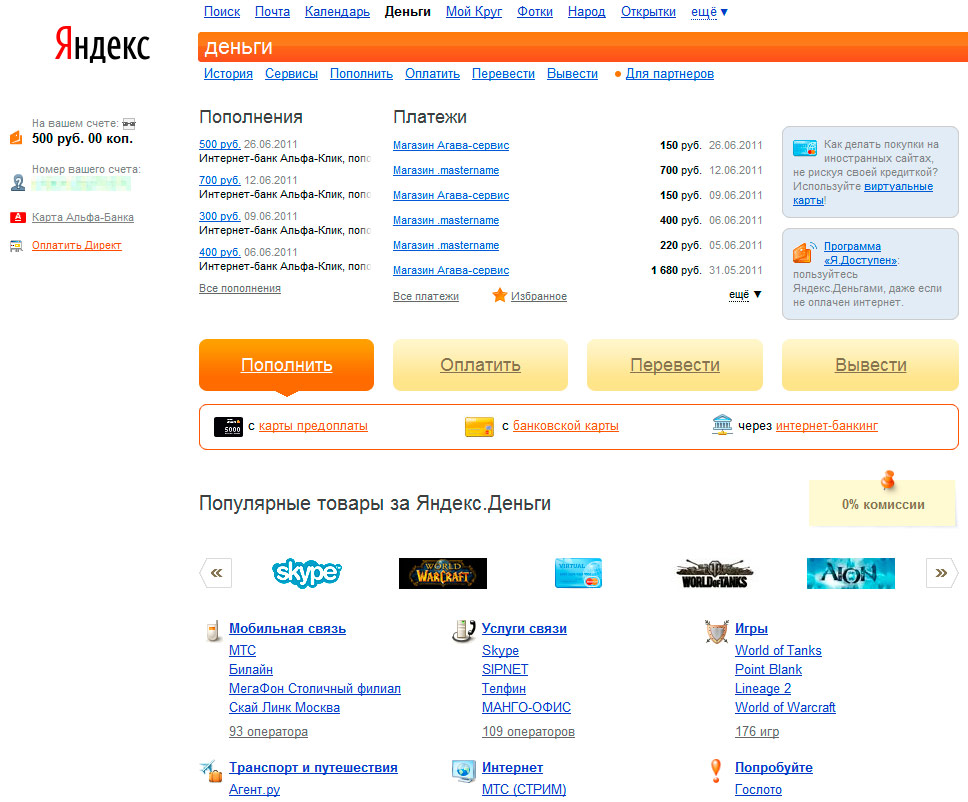968x802 pixels.
Task: Open Магазин Агава-сервис payment from 26.06.2011
Action: (x=451, y=145)
